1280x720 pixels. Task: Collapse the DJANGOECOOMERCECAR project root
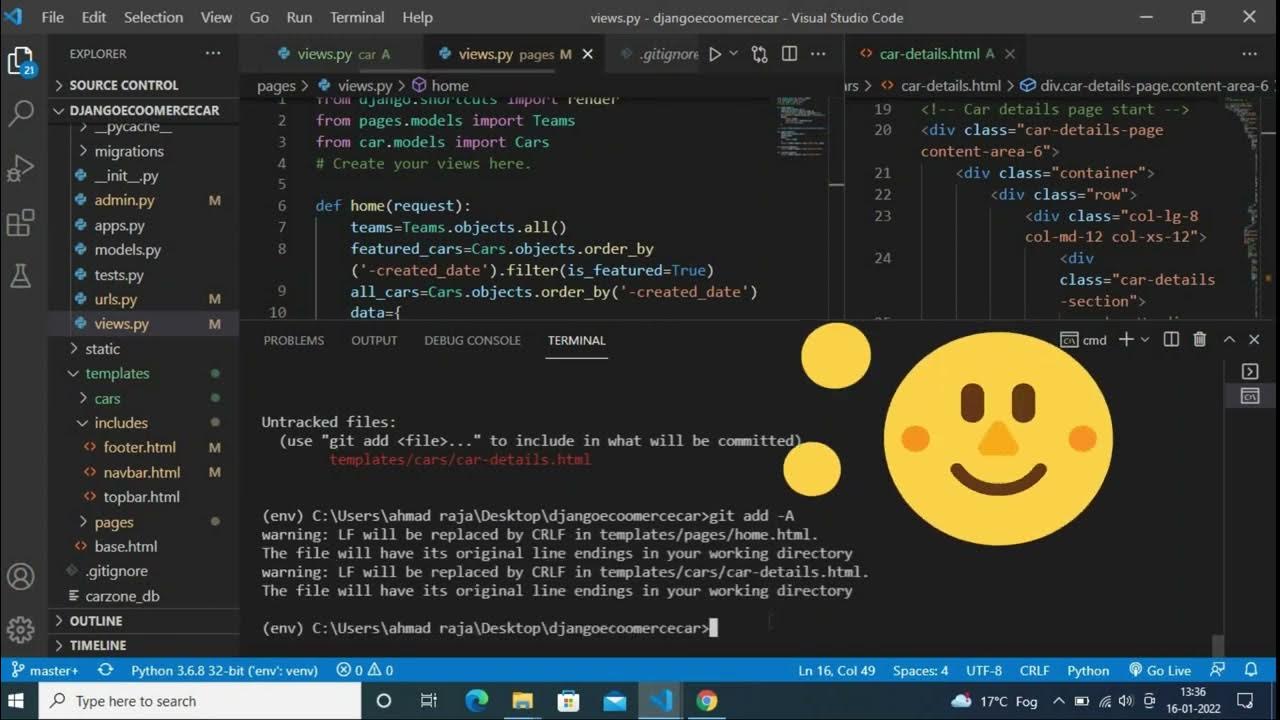pos(143,110)
